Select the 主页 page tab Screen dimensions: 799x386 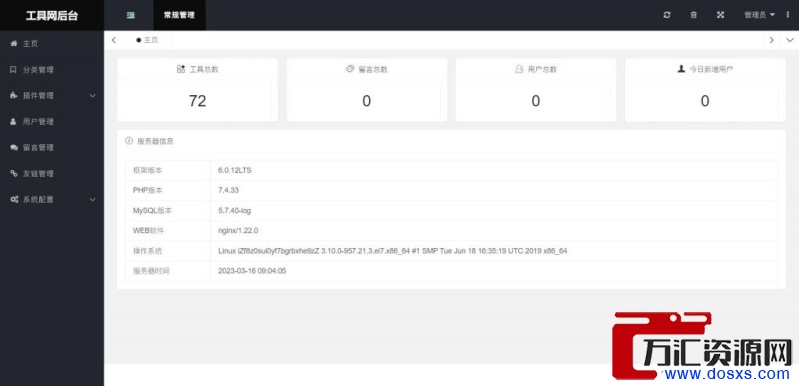pyautogui.click(x=148, y=40)
